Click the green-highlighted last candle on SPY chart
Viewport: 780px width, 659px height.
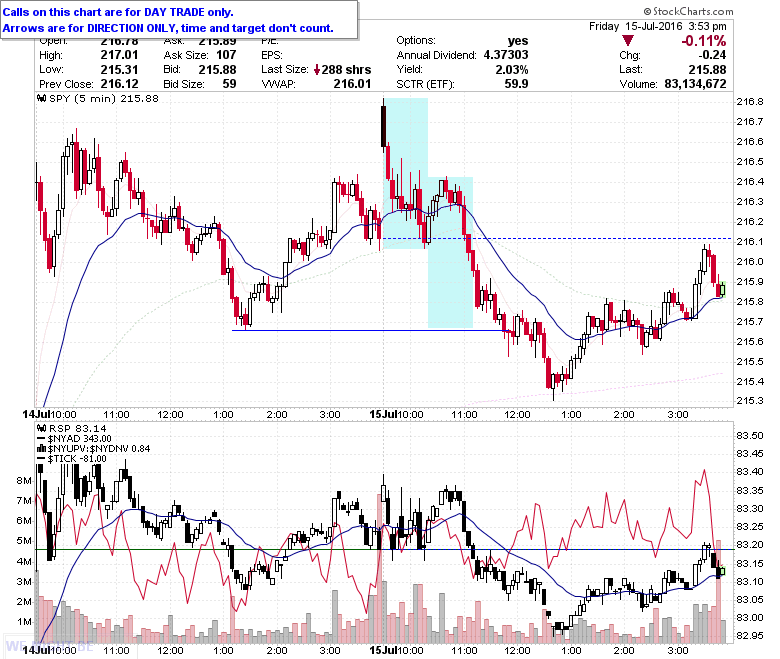(x=722, y=289)
